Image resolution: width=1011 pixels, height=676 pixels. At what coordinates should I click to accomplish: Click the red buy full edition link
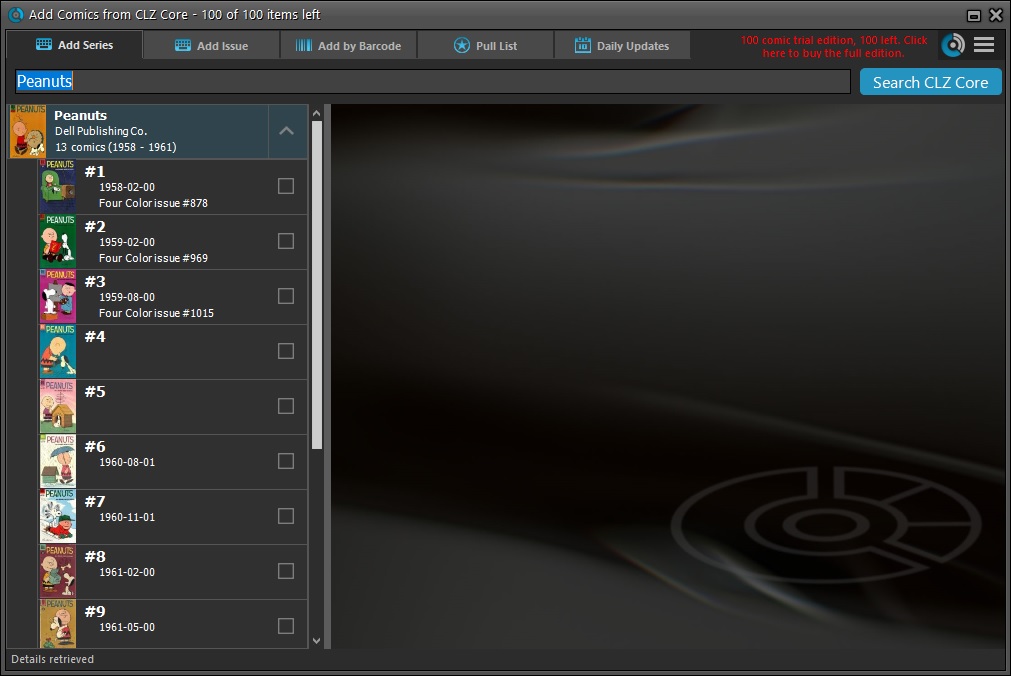click(833, 46)
